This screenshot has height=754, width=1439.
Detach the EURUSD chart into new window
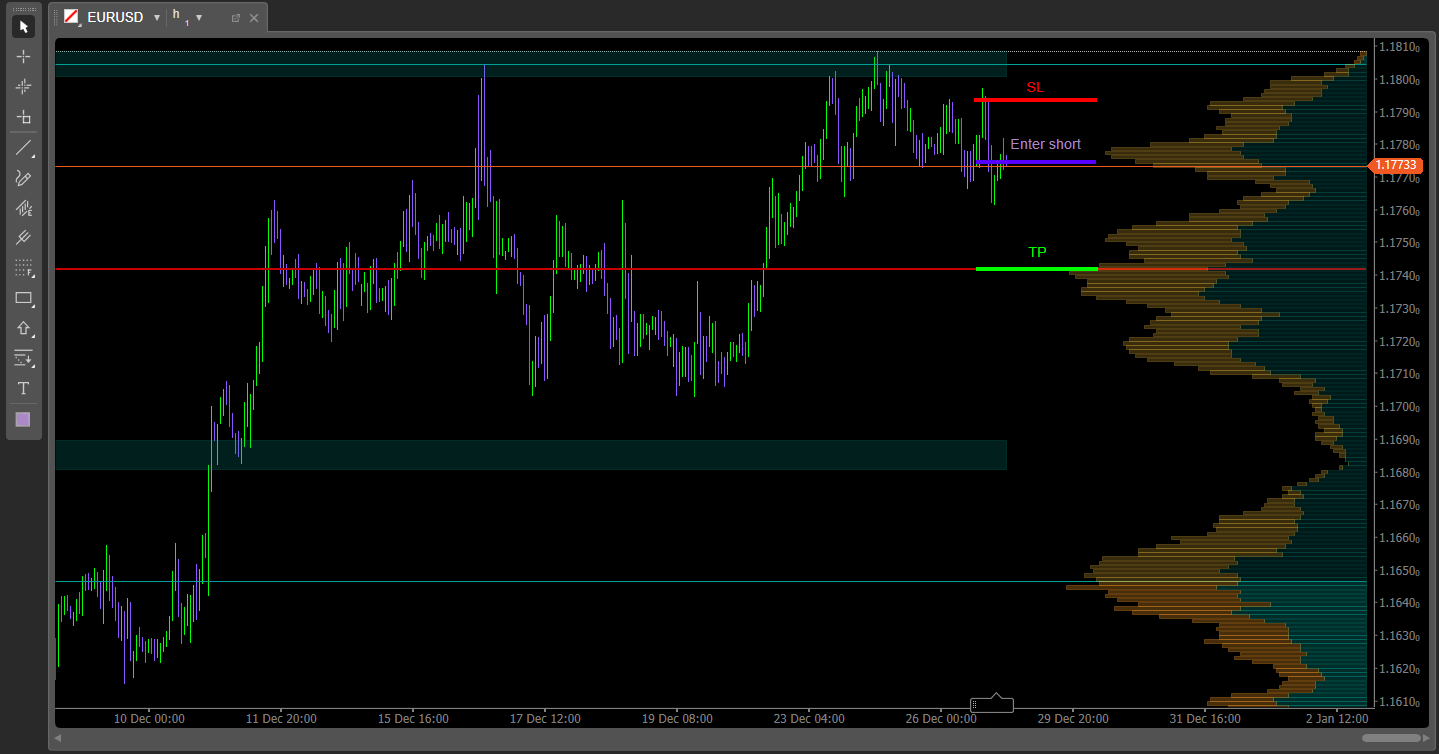pos(236,18)
